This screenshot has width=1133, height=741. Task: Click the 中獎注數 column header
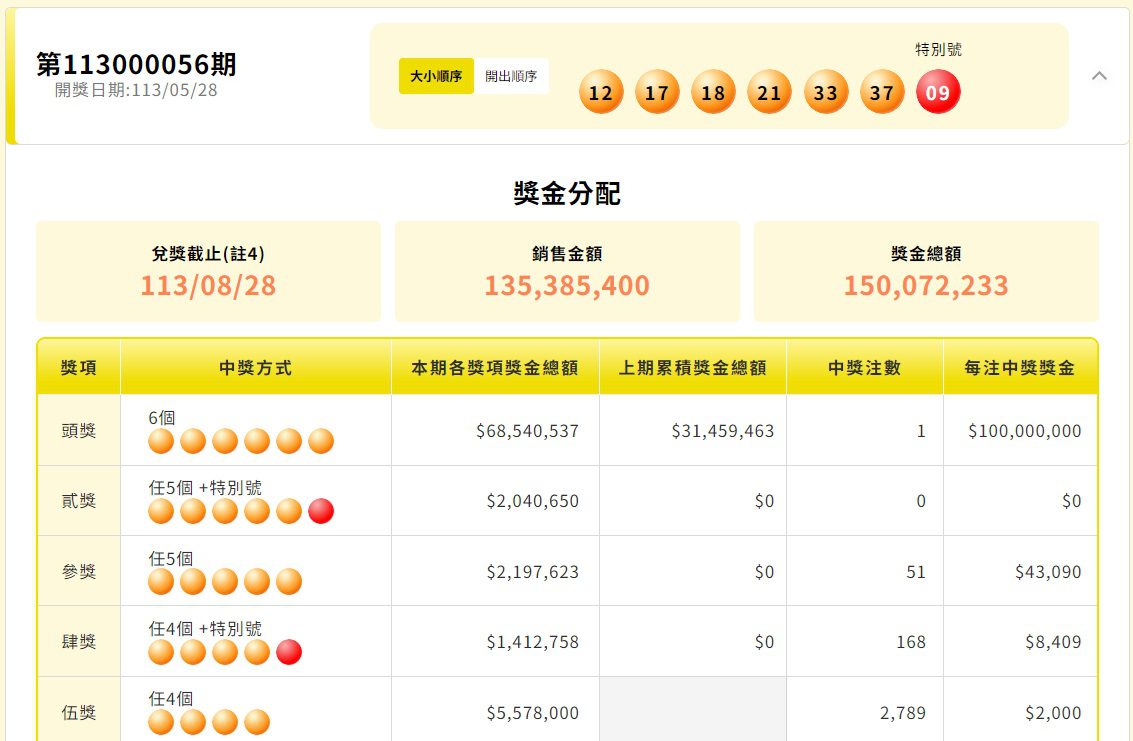(x=865, y=368)
